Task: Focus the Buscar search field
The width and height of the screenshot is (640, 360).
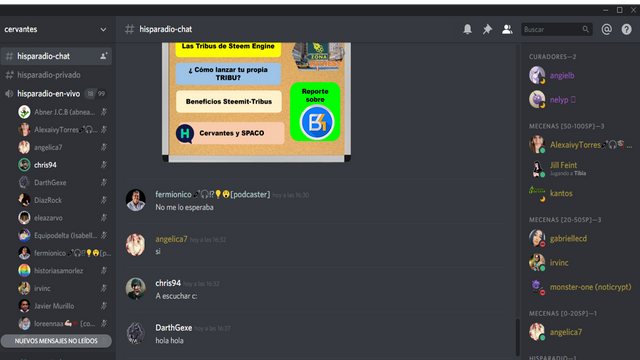Action: pos(557,29)
